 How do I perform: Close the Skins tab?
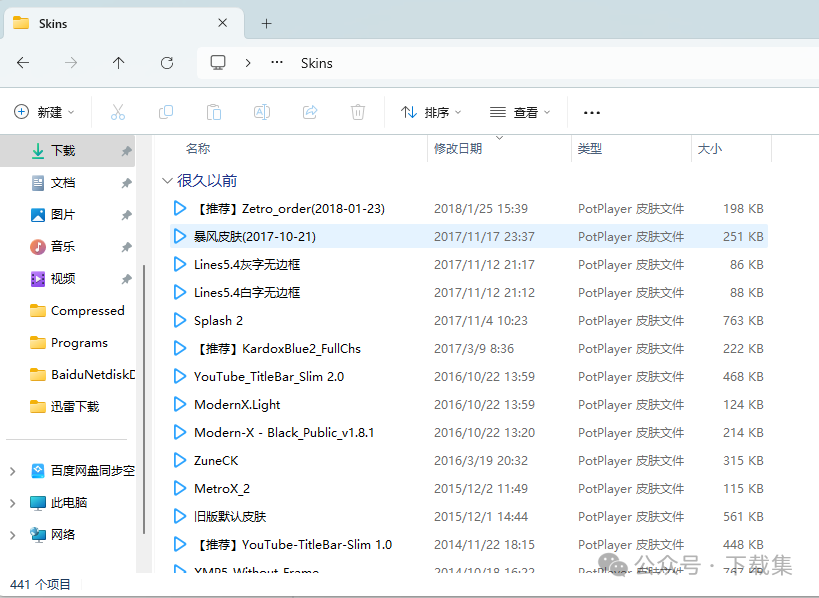[x=223, y=23]
